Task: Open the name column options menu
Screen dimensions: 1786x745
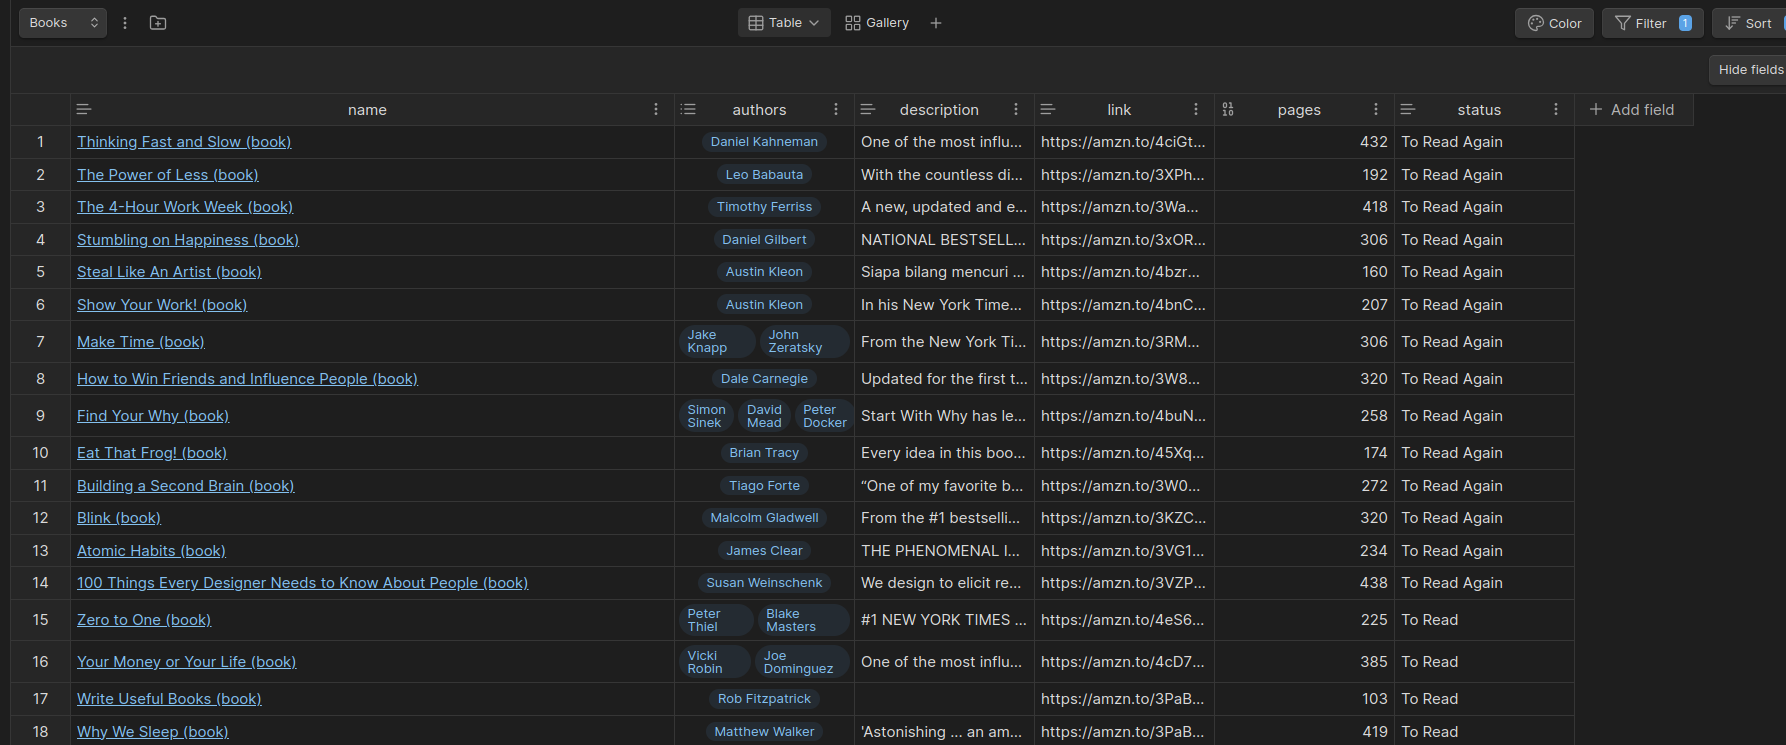Action: click(656, 110)
